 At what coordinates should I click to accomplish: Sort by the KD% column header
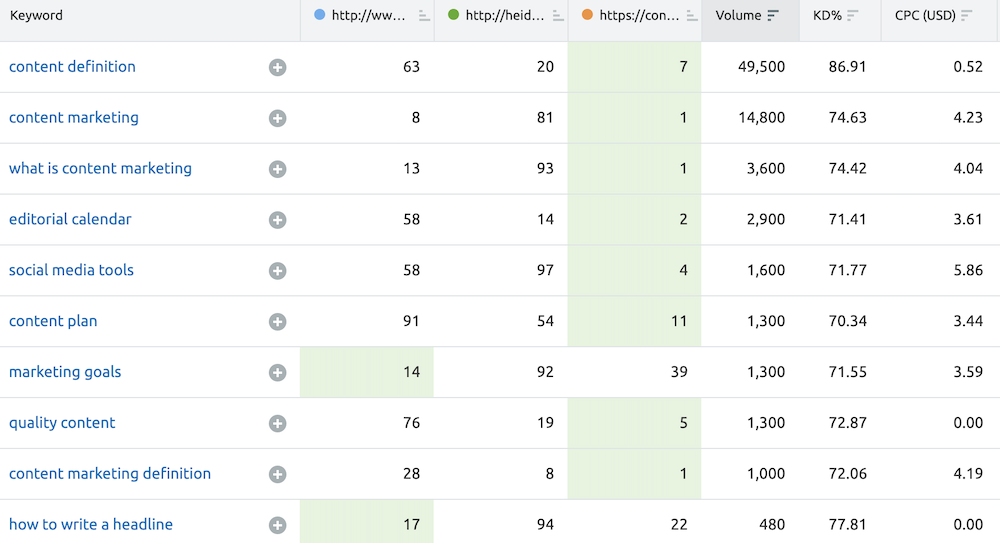click(x=852, y=16)
